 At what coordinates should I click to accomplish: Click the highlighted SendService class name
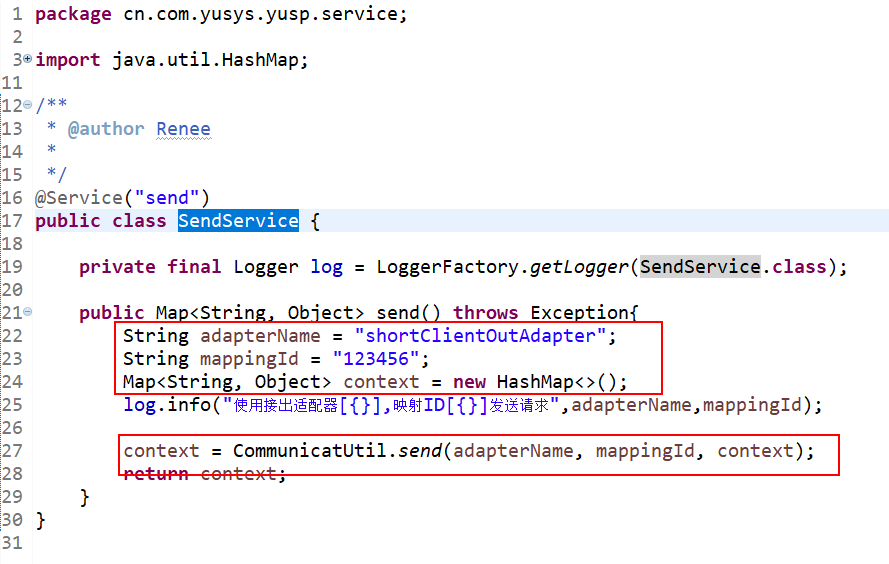[238, 221]
